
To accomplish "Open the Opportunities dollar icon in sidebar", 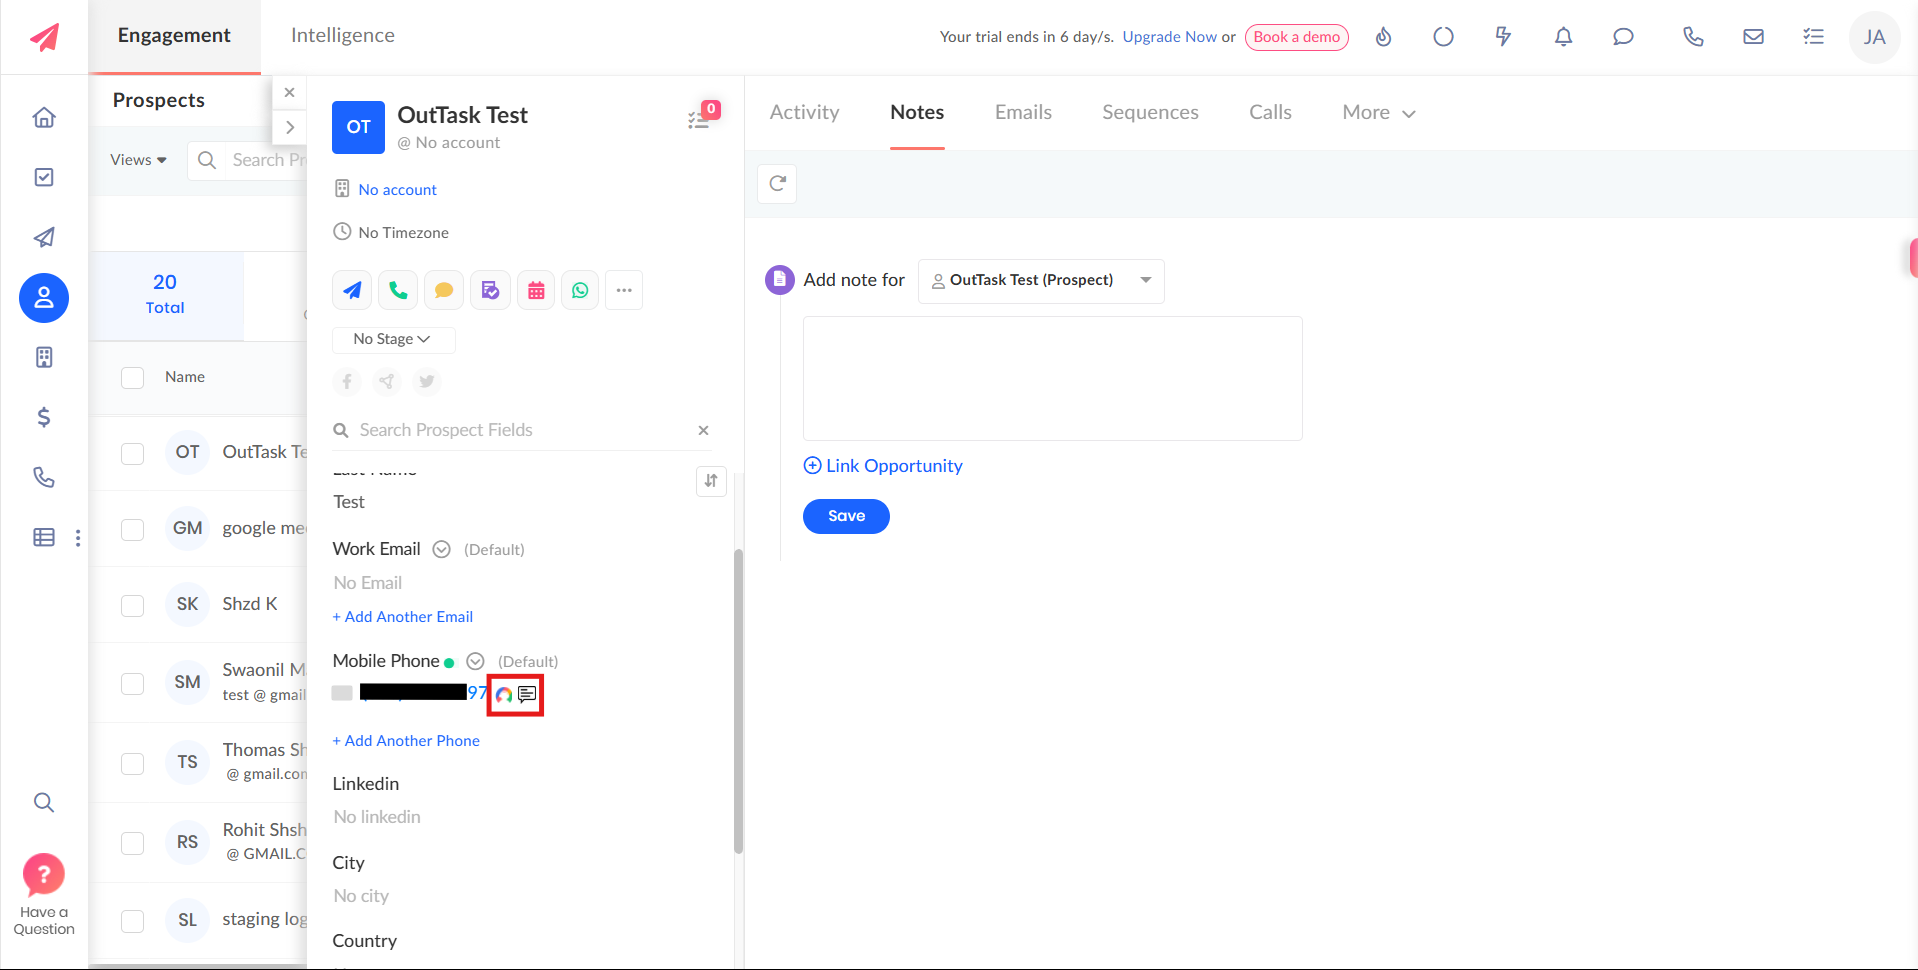I will pos(44,417).
